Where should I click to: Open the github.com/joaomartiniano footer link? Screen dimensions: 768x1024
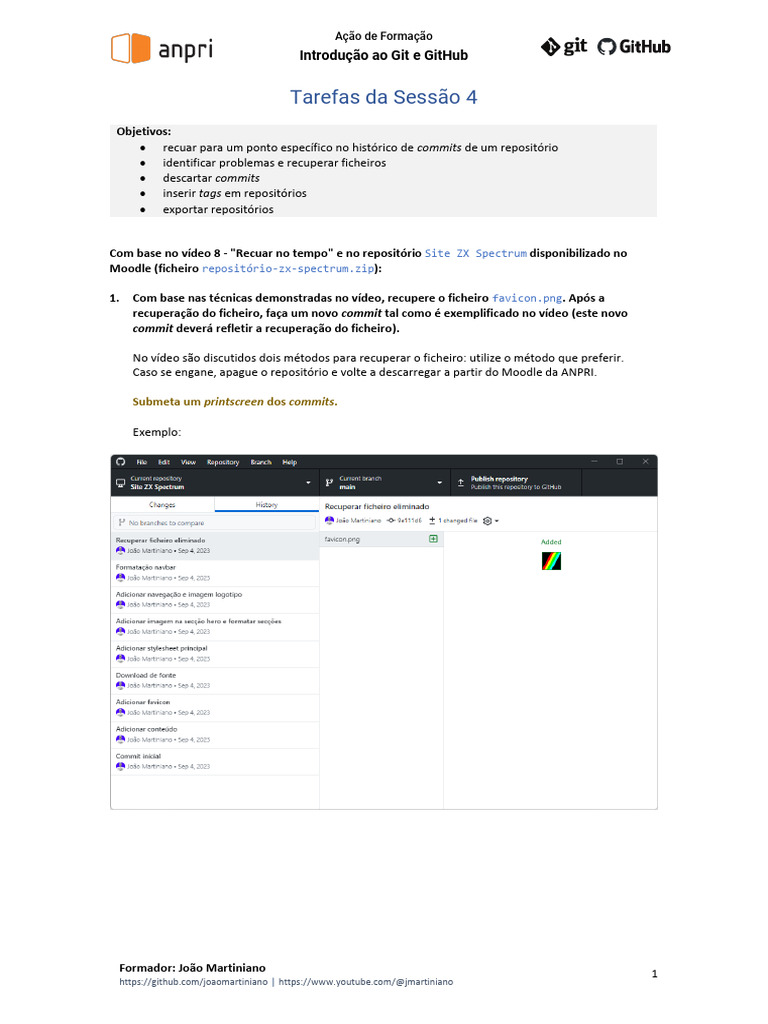[x=193, y=982]
